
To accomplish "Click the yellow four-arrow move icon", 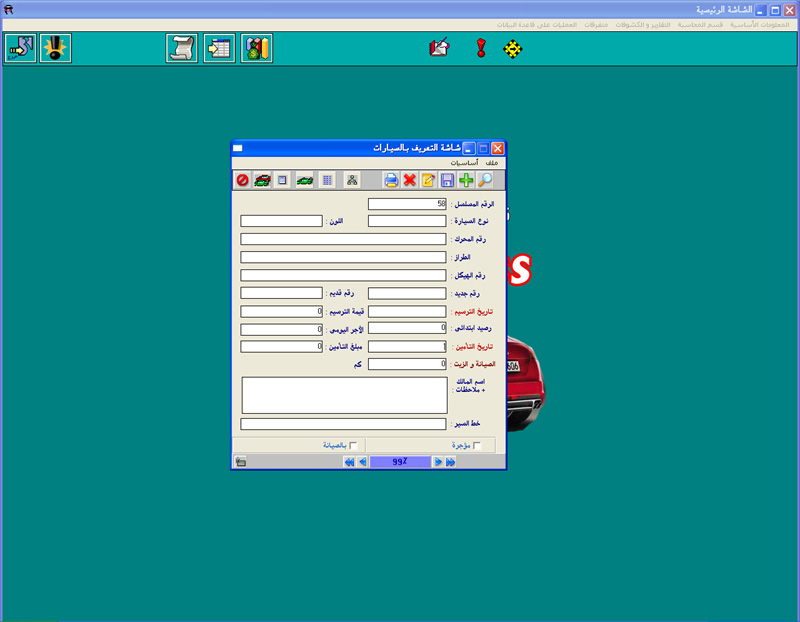I will [x=513, y=48].
